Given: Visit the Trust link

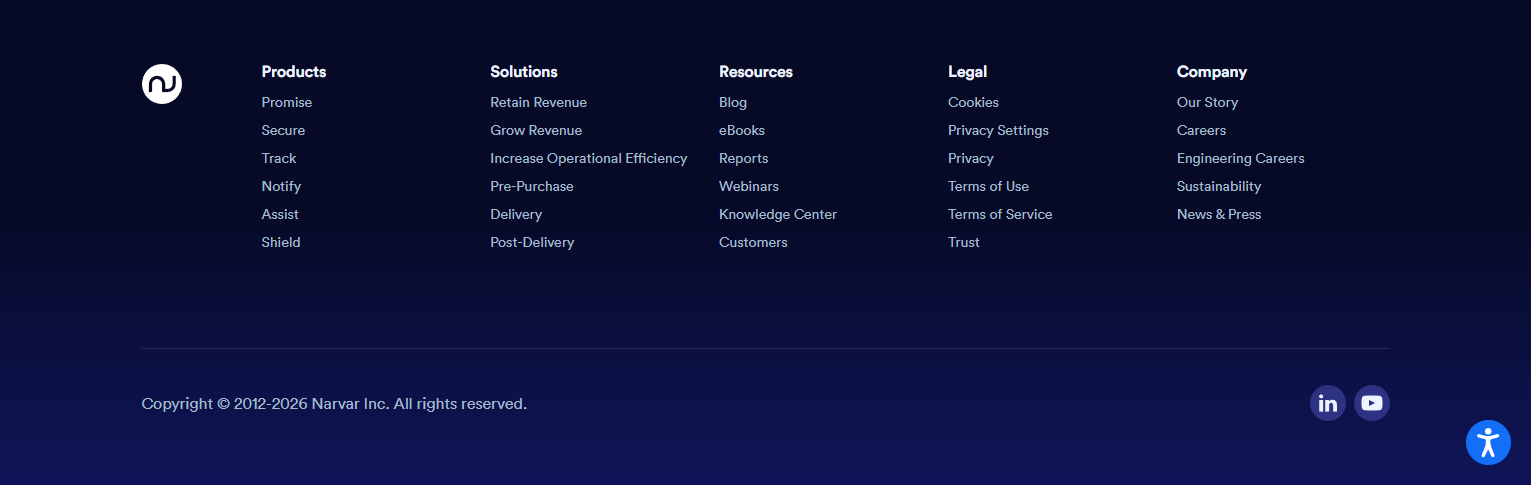Looking at the screenshot, I should pos(964,242).
